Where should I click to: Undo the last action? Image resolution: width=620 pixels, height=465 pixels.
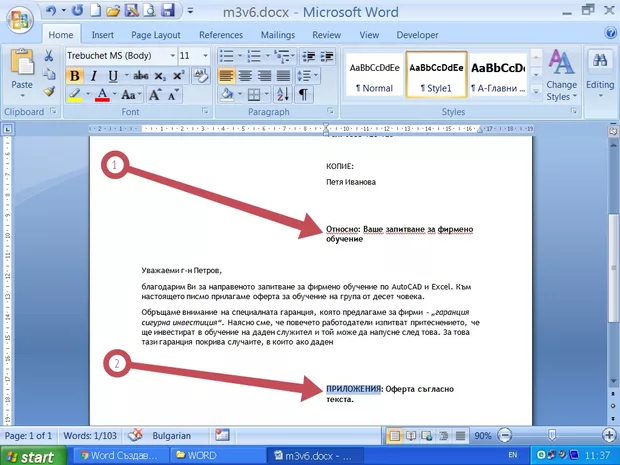pos(51,11)
